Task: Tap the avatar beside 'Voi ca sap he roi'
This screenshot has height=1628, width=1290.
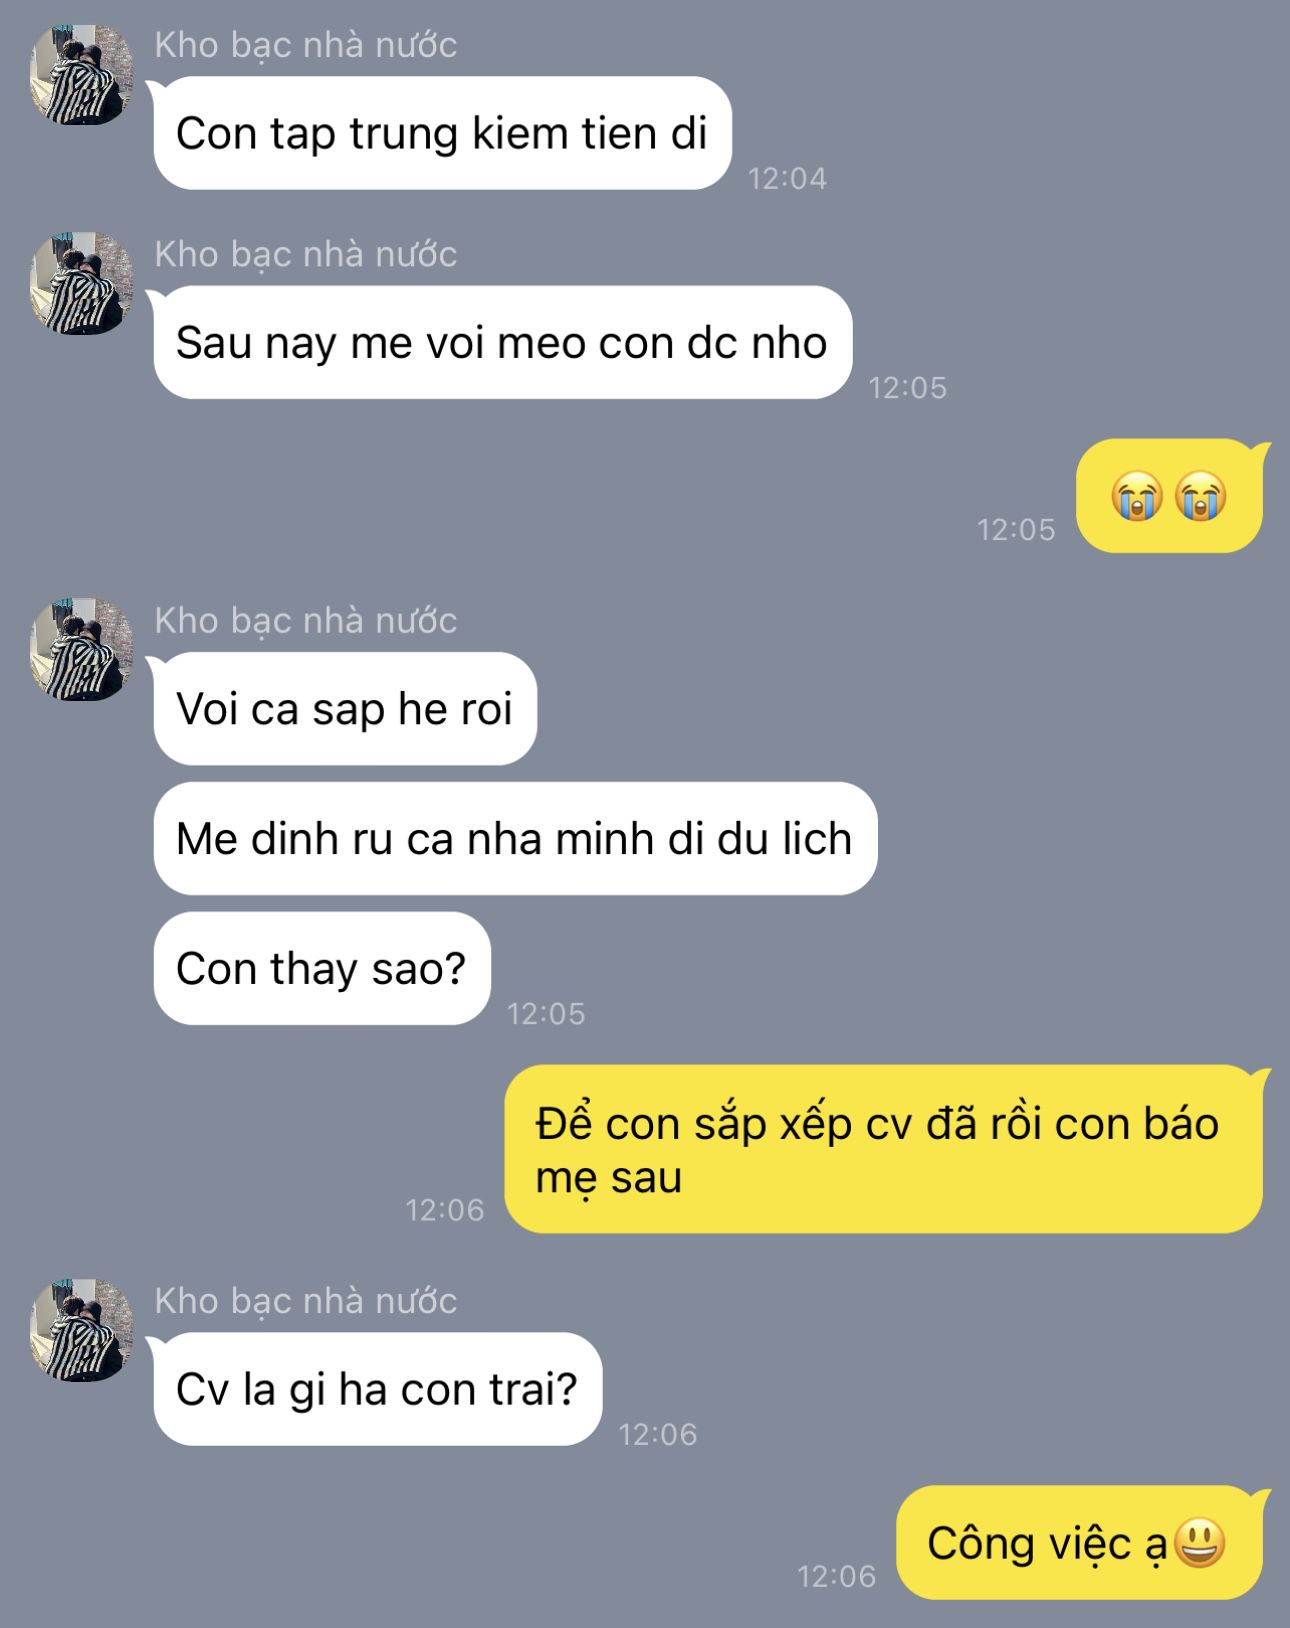Action: pos(82,650)
